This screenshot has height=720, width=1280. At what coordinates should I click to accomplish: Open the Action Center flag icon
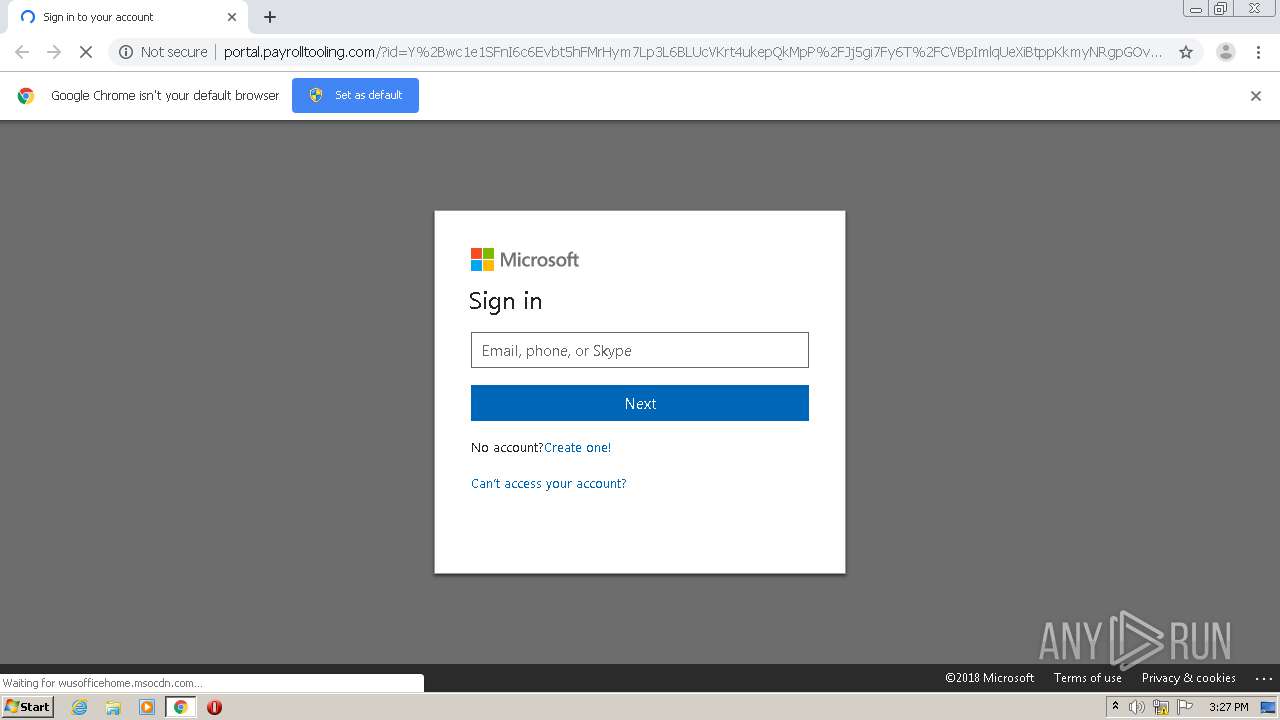(x=1185, y=707)
